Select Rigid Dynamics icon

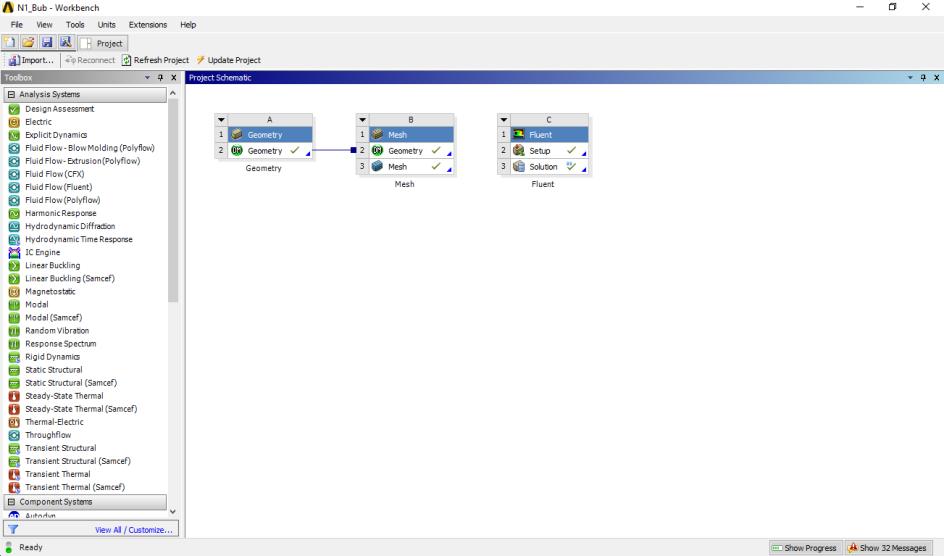point(14,357)
